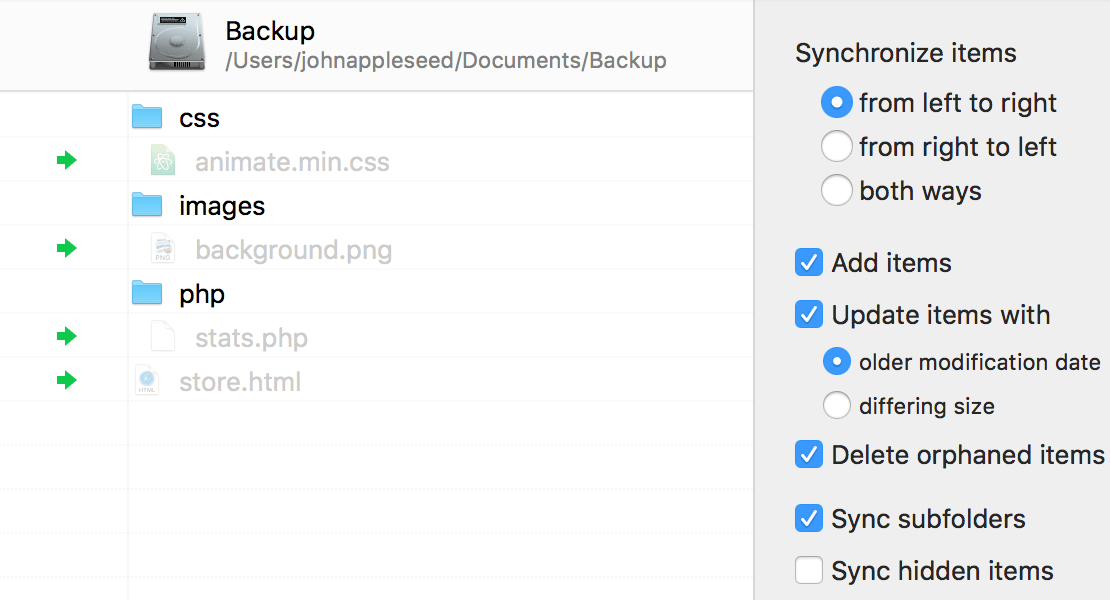Enable 'Sync hidden items'

pyautogui.click(x=809, y=570)
